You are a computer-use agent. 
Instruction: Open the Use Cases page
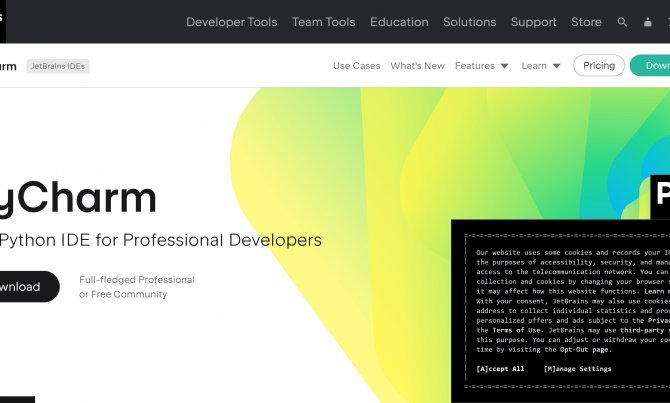356,66
